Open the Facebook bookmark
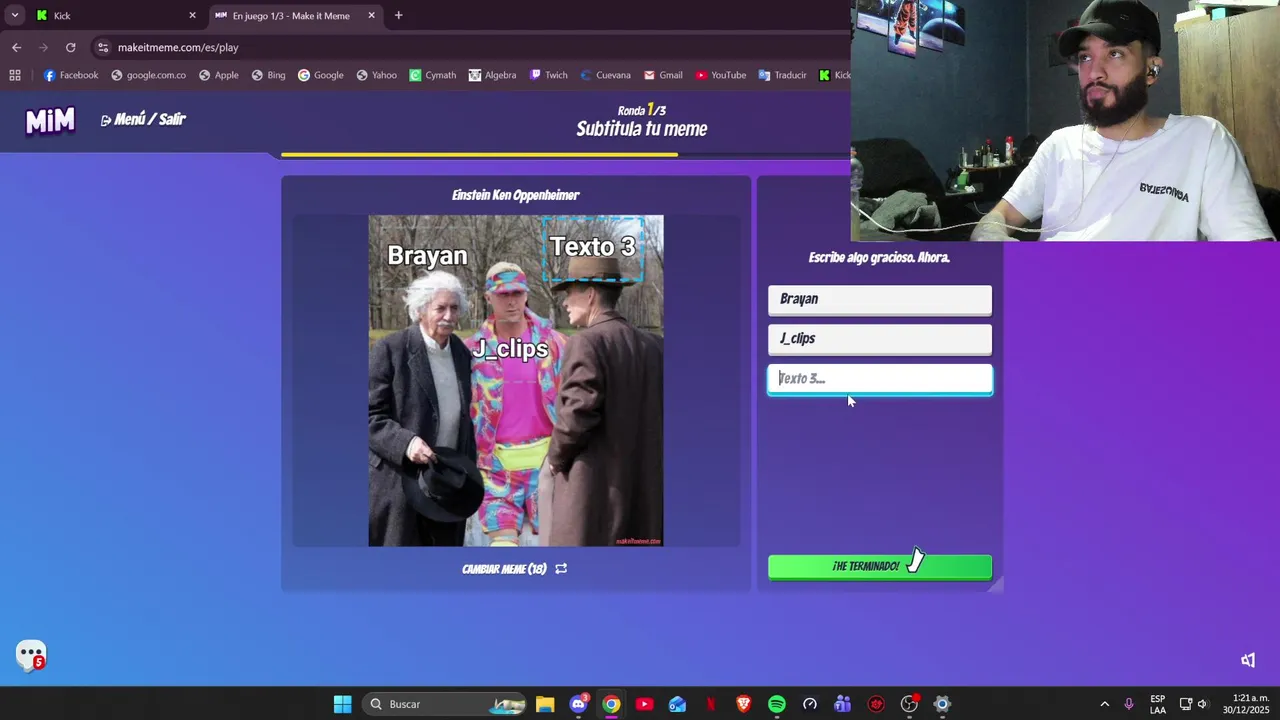Image resolution: width=1280 pixels, height=720 pixels. pyautogui.click(x=70, y=75)
